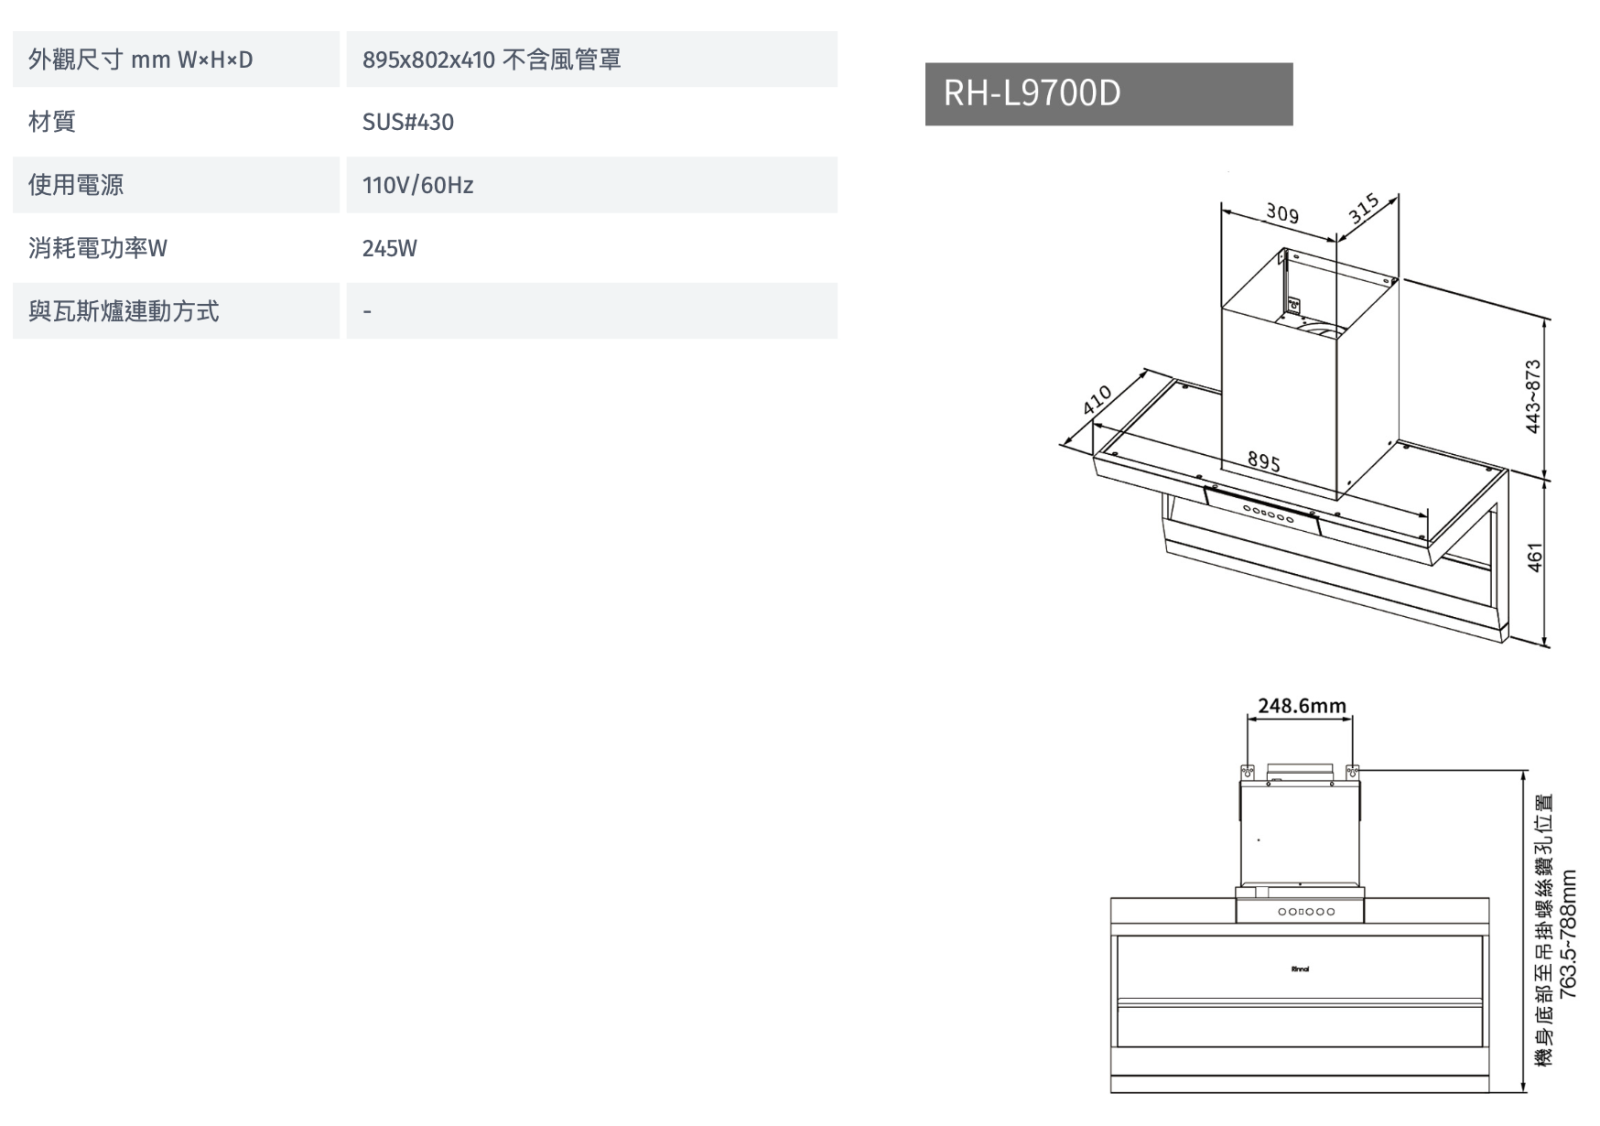Screen dimensions: 1600x1126
Task: Click the '763.5~788mm' dimension text
Action: (1569, 934)
